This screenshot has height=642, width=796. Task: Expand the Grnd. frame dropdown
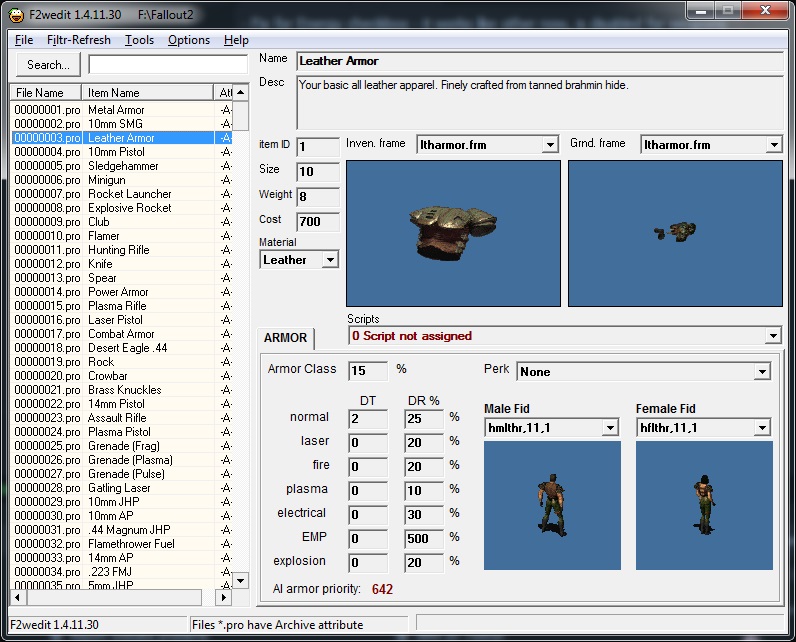[x=774, y=145]
